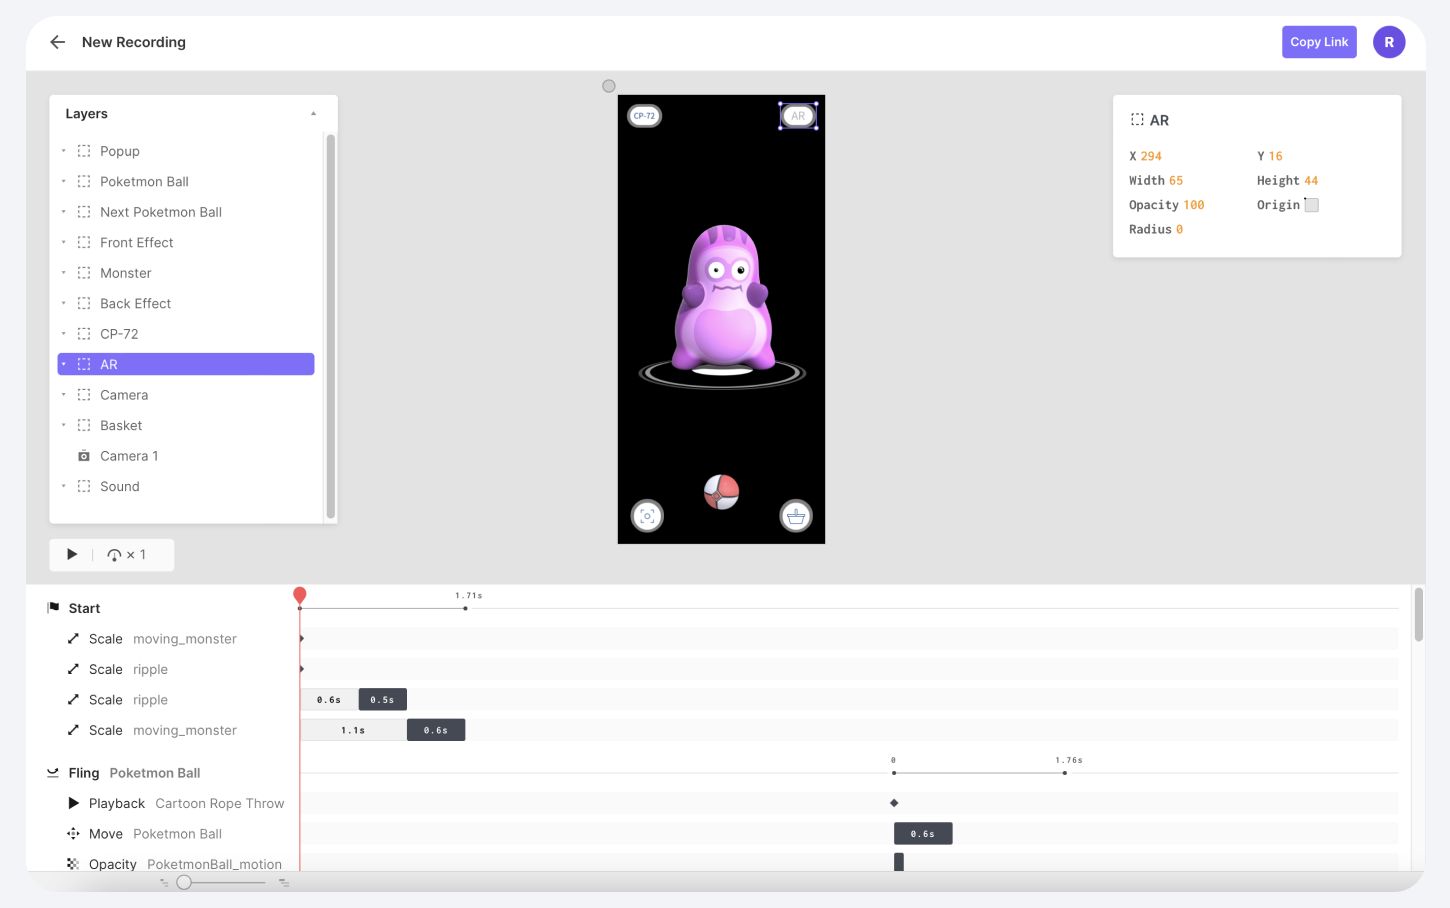This screenshot has height=908, width=1450.
Task: Expand the Poketmon Ball layer arrow
Action: tap(64, 182)
